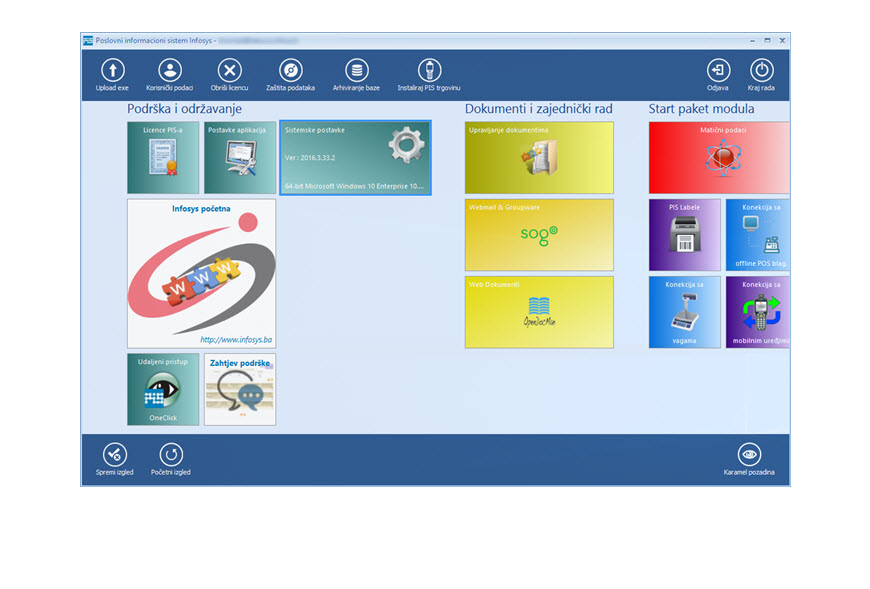Click the Odjava logout icon
The image size is (870, 589).
(718, 70)
